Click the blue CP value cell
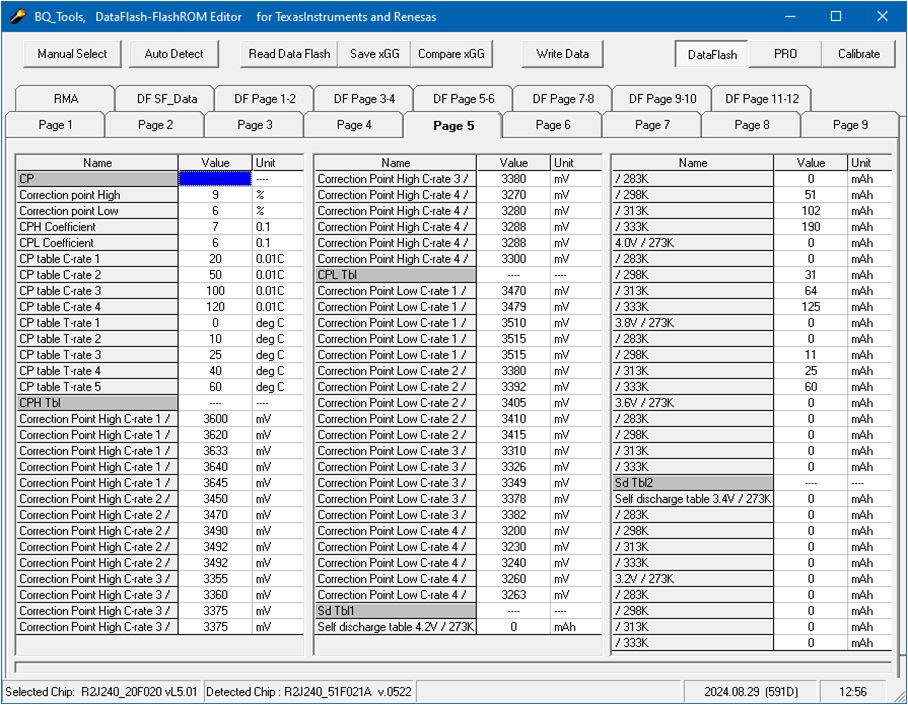The height and width of the screenshot is (705, 908). [x=215, y=178]
